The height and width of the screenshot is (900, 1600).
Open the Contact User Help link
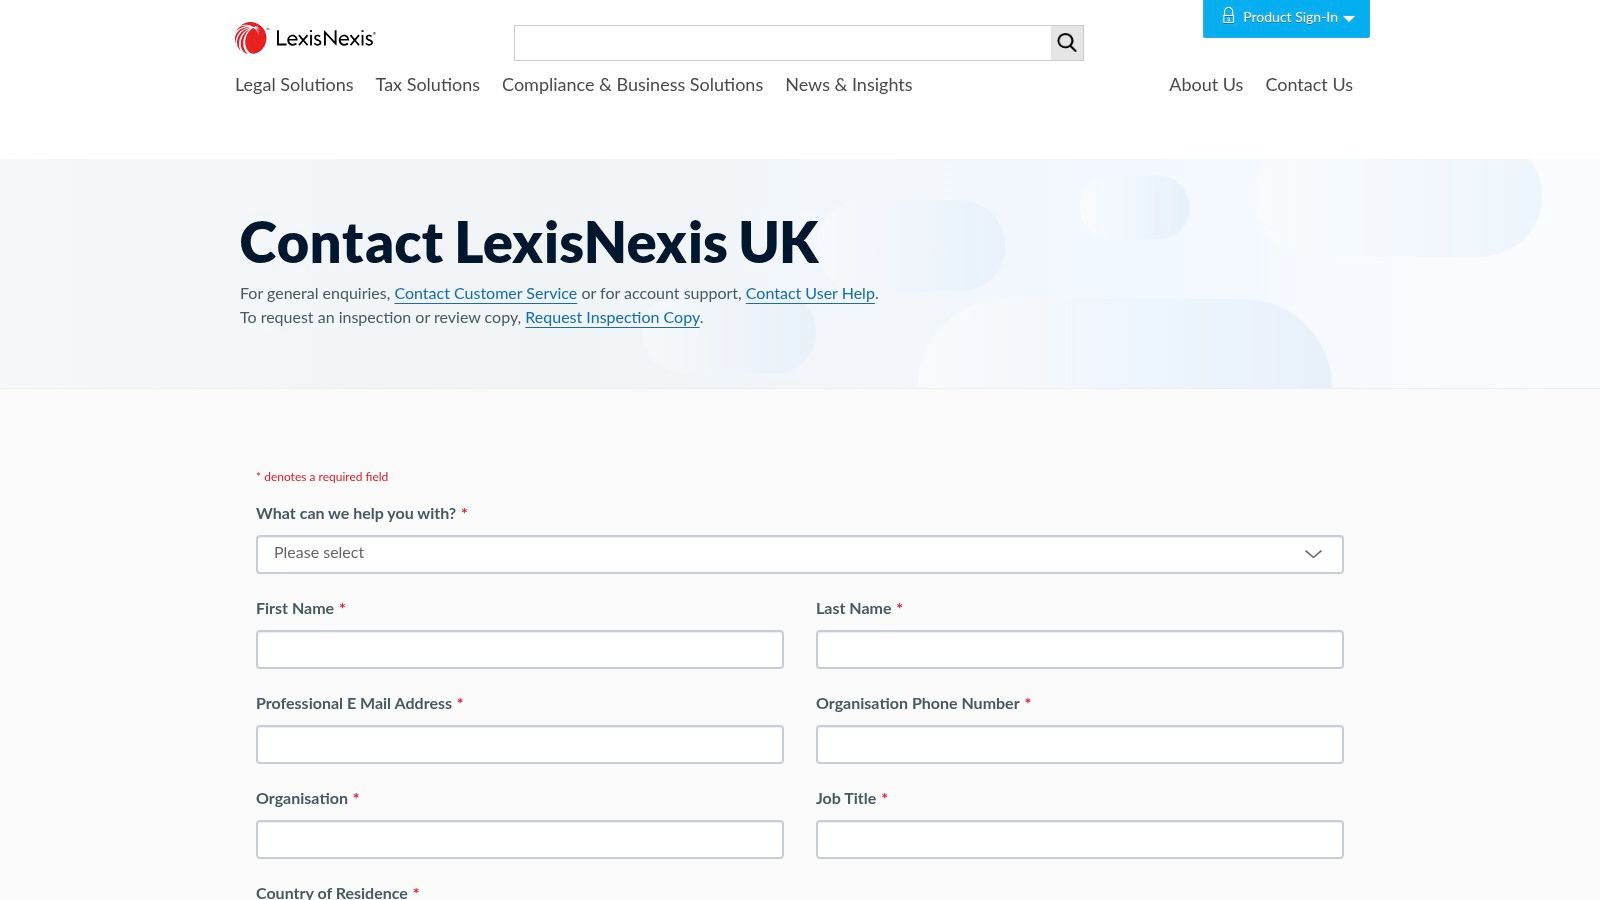click(810, 294)
